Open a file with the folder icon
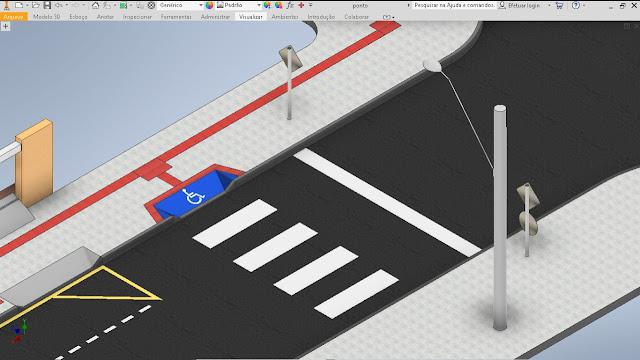 pyautogui.click(x=36, y=5)
